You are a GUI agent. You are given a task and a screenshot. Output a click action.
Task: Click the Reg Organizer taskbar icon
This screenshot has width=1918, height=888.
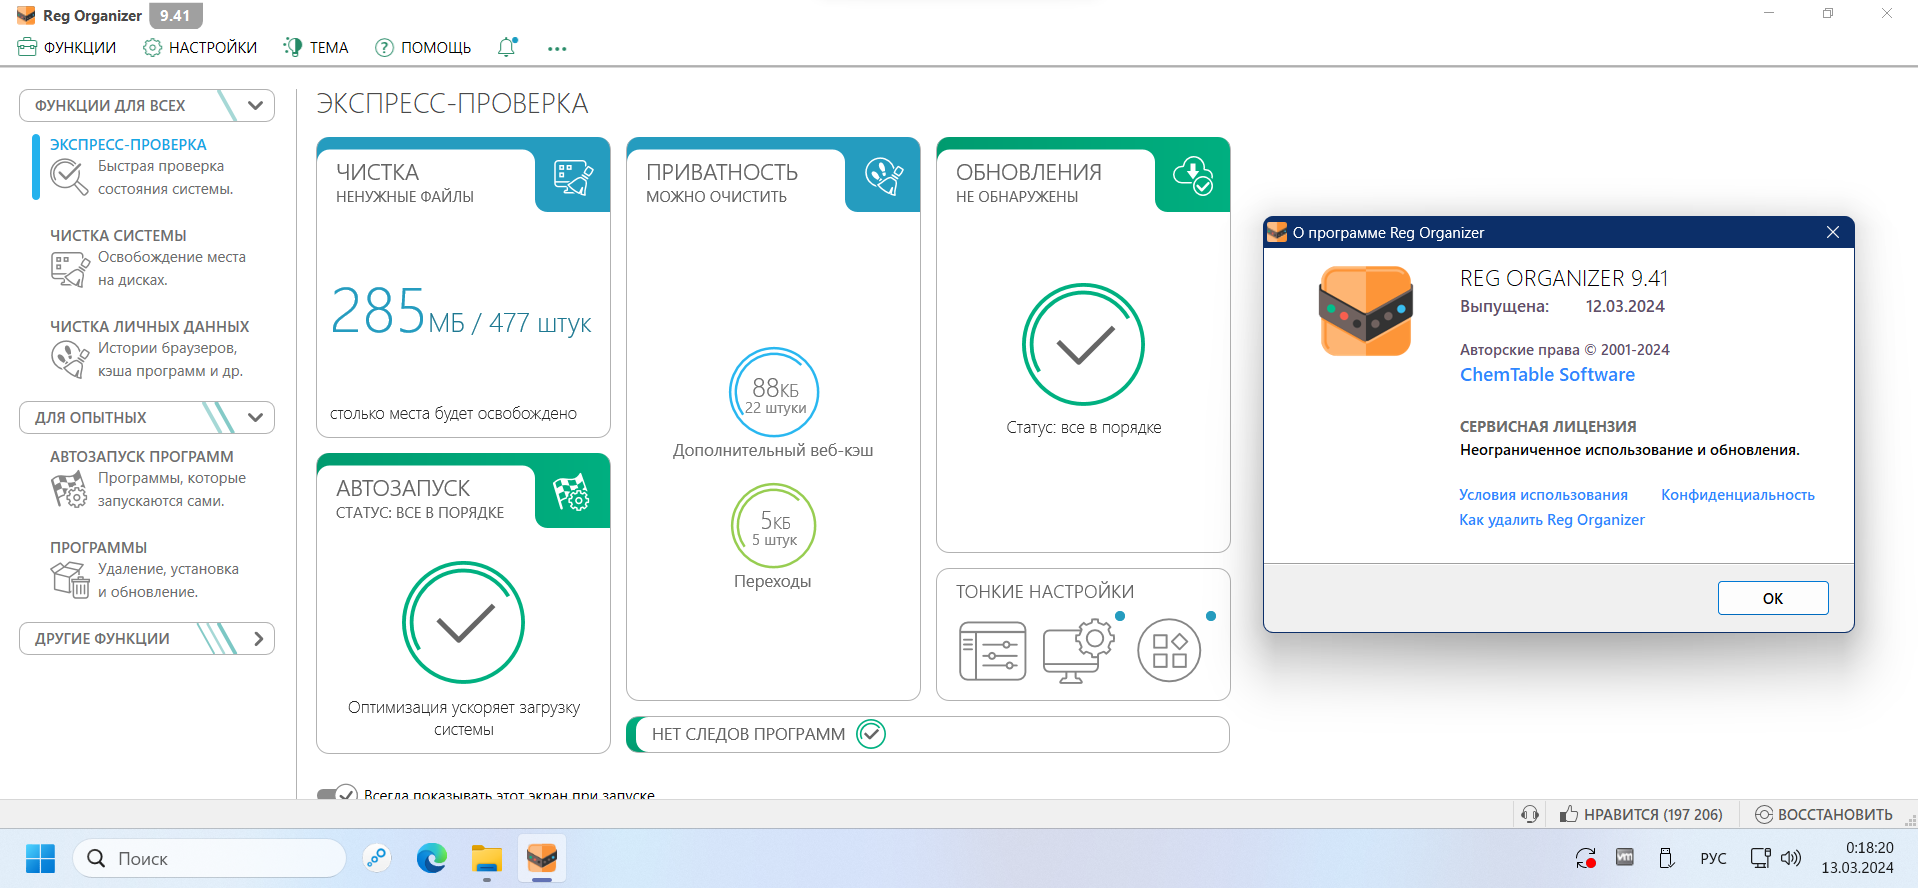pos(542,858)
